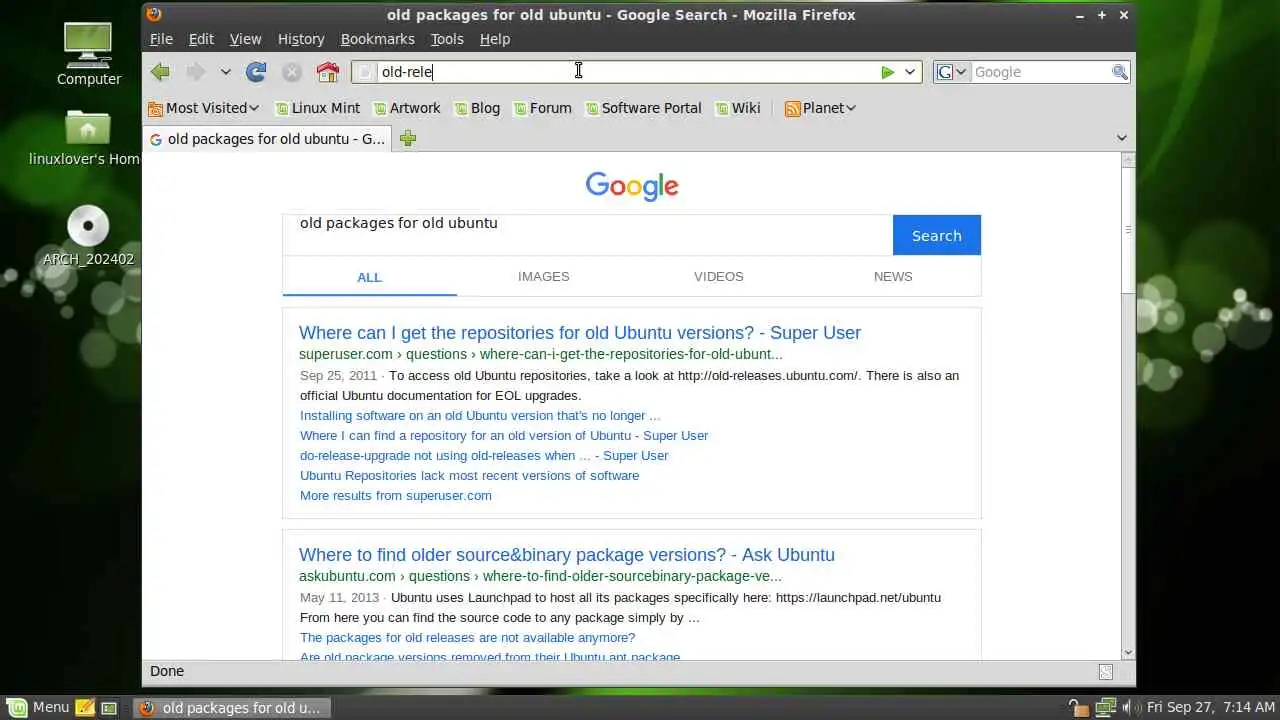Click the blue Search button
This screenshot has width=1280, height=720.
click(x=937, y=235)
